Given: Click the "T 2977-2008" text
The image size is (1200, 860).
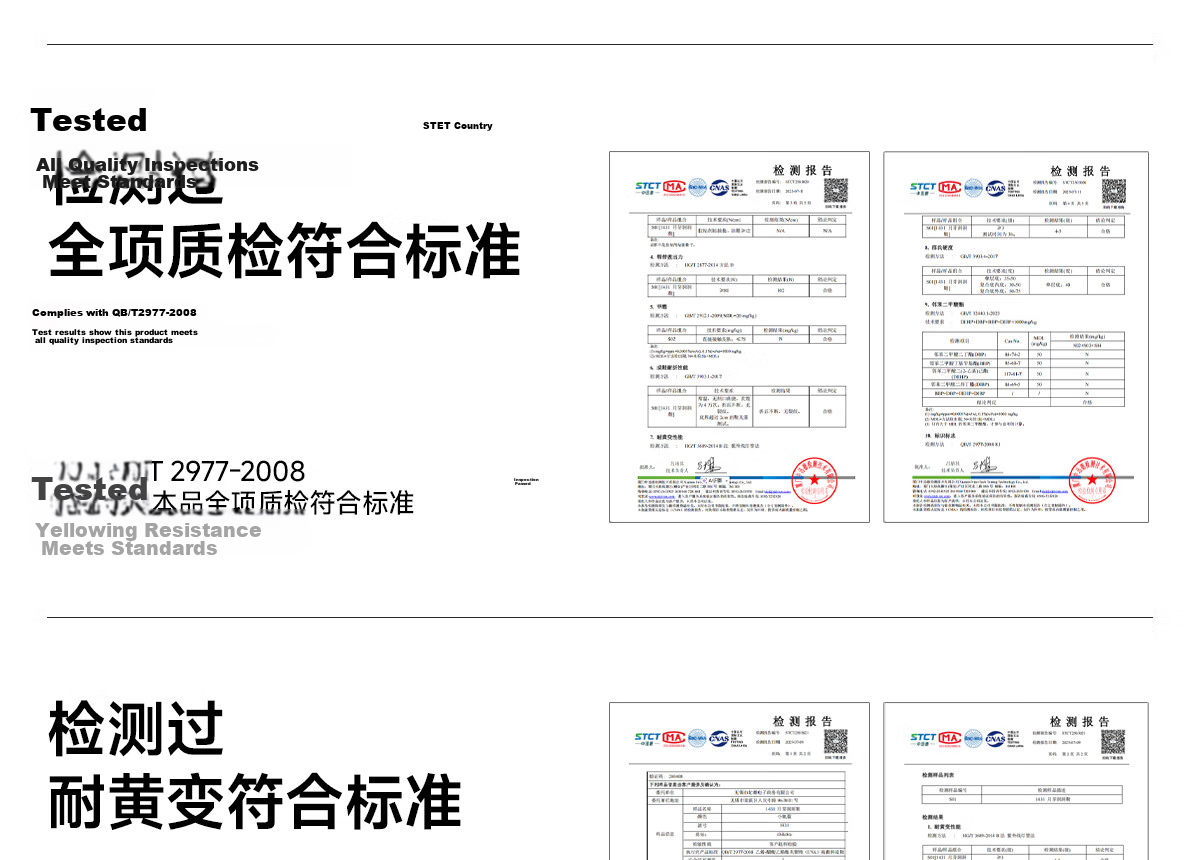Looking at the screenshot, I should coord(227,471).
